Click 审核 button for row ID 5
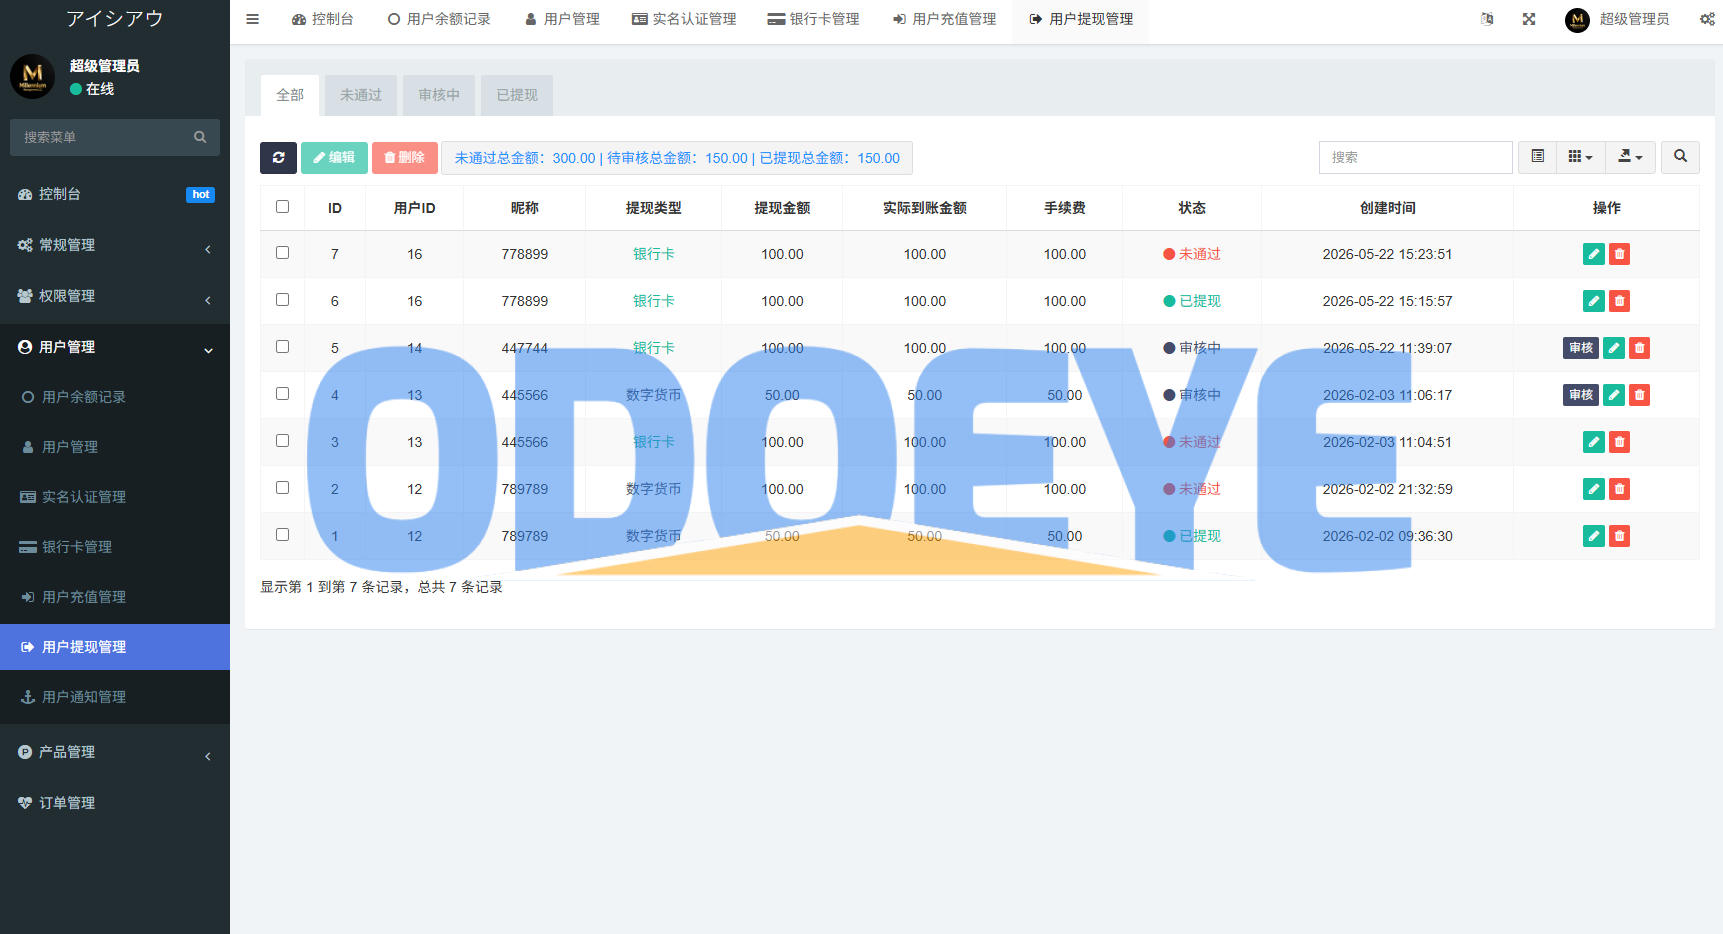Image resolution: width=1723 pixels, height=934 pixels. point(1581,348)
